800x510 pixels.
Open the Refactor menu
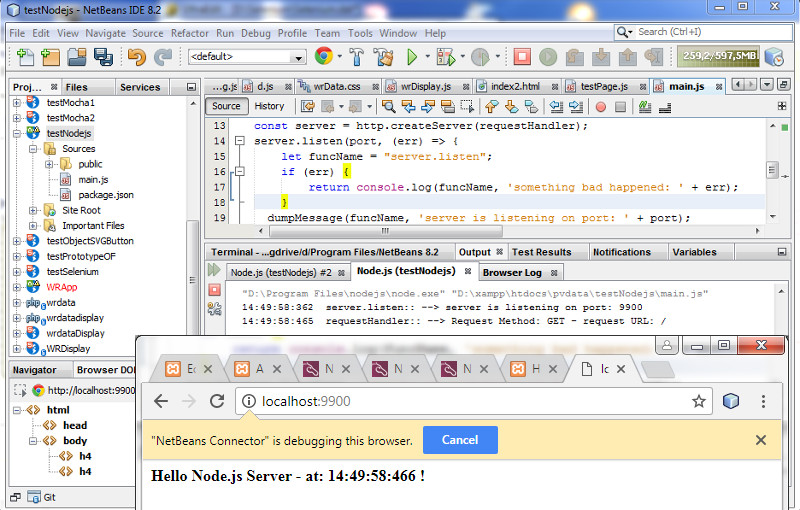(190, 33)
